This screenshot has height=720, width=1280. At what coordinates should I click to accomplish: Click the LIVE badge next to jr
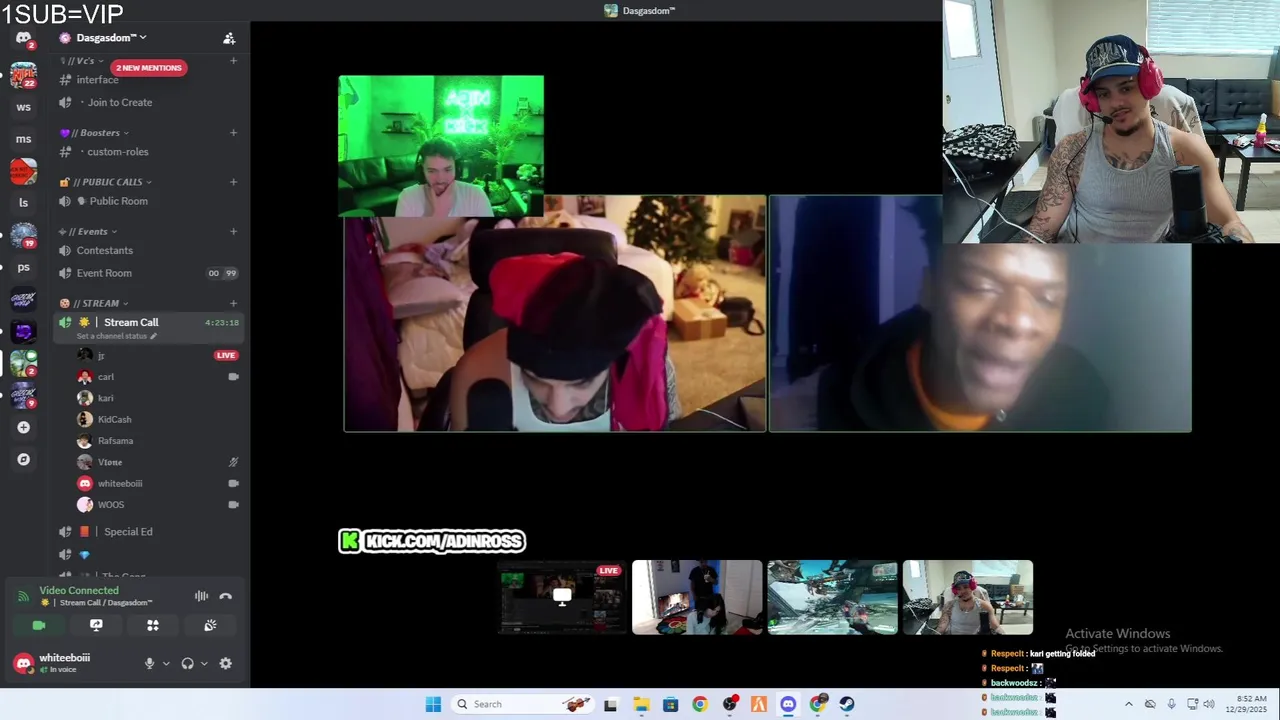coord(226,355)
